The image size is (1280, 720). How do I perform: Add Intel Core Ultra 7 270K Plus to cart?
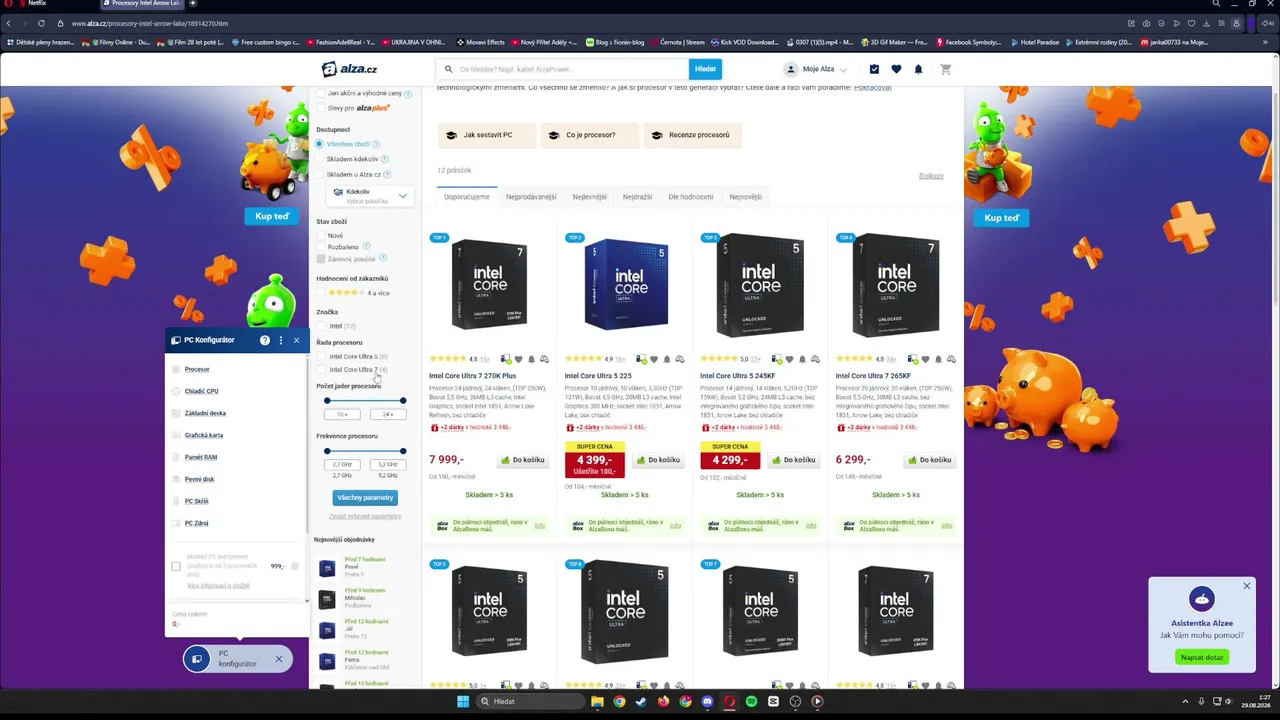point(522,460)
